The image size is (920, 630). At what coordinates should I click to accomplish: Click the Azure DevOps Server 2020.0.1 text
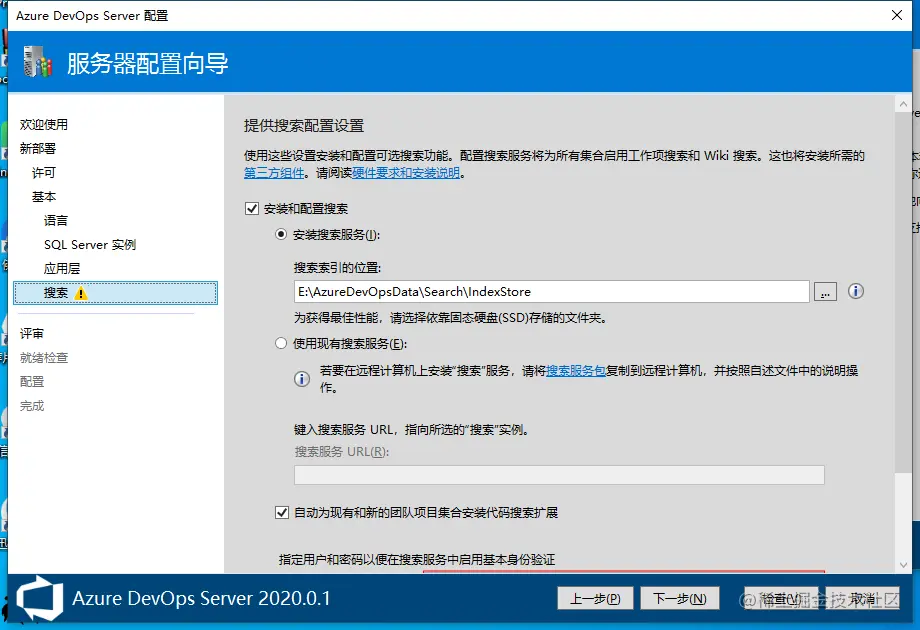click(x=201, y=598)
